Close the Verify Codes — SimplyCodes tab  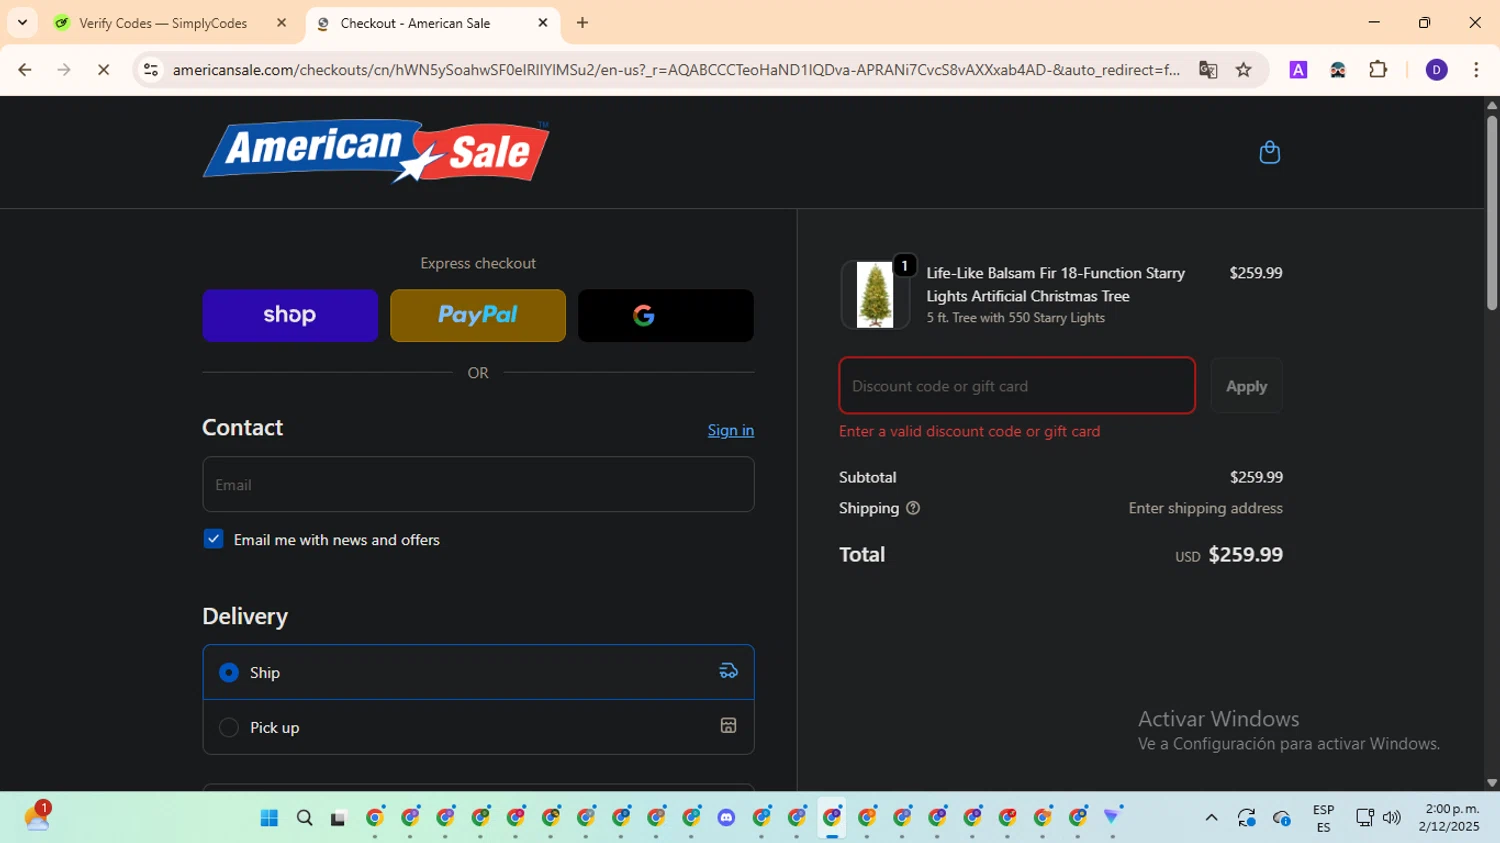pos(281,23)
